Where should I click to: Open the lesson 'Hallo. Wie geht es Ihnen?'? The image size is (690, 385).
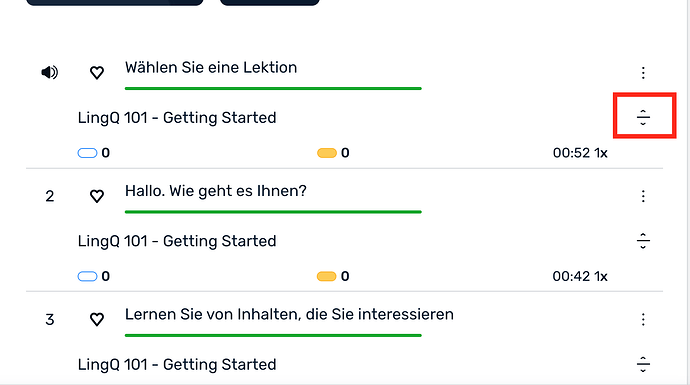(216, 191)
